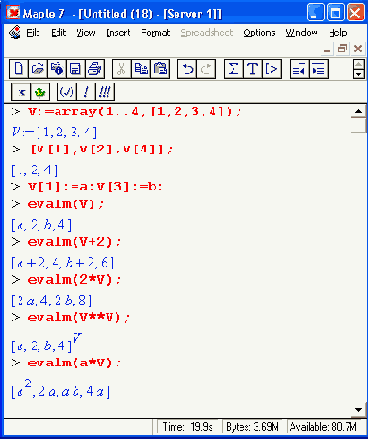The width and height of the screenshot is (368, 439).
Task: Open the Insert menu
Action: tap(118, 33)
